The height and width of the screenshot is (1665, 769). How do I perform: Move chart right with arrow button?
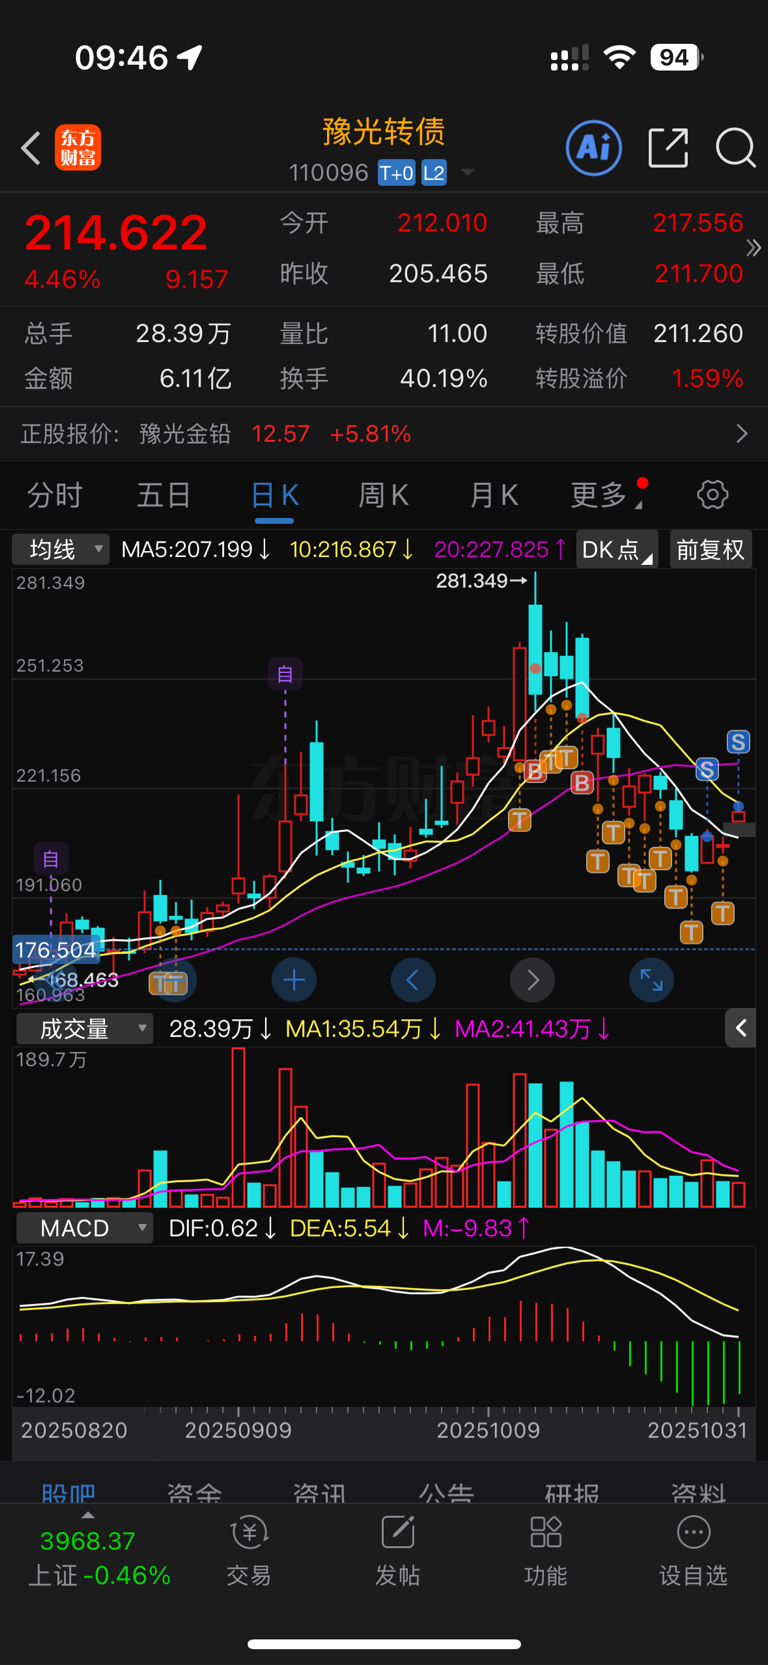coord(533,980)
